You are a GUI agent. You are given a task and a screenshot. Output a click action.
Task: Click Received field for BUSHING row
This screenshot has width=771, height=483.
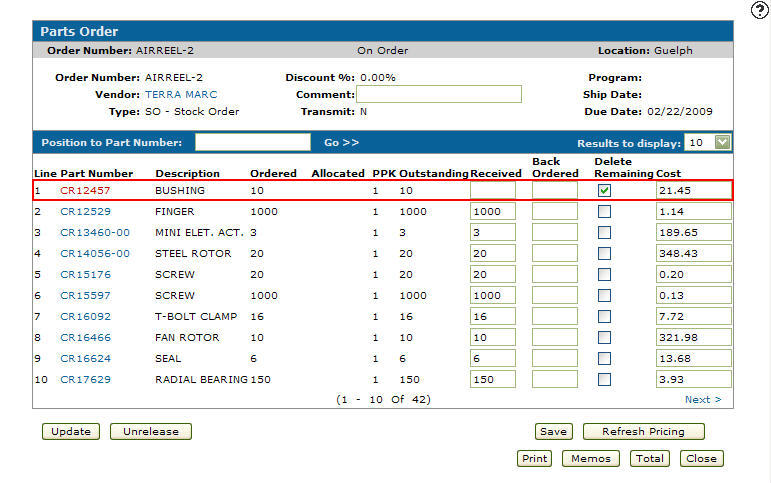coord(493,190)
